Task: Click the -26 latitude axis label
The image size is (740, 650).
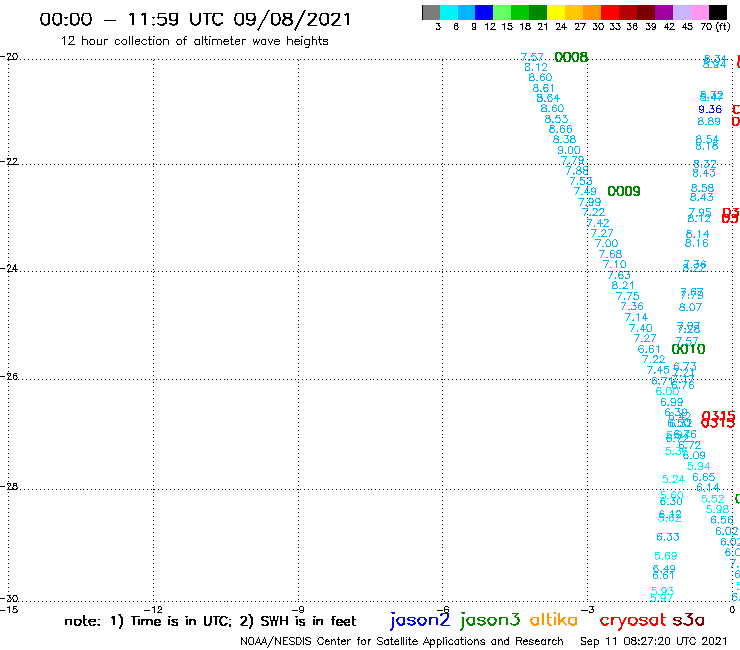Action: [9, 377]
